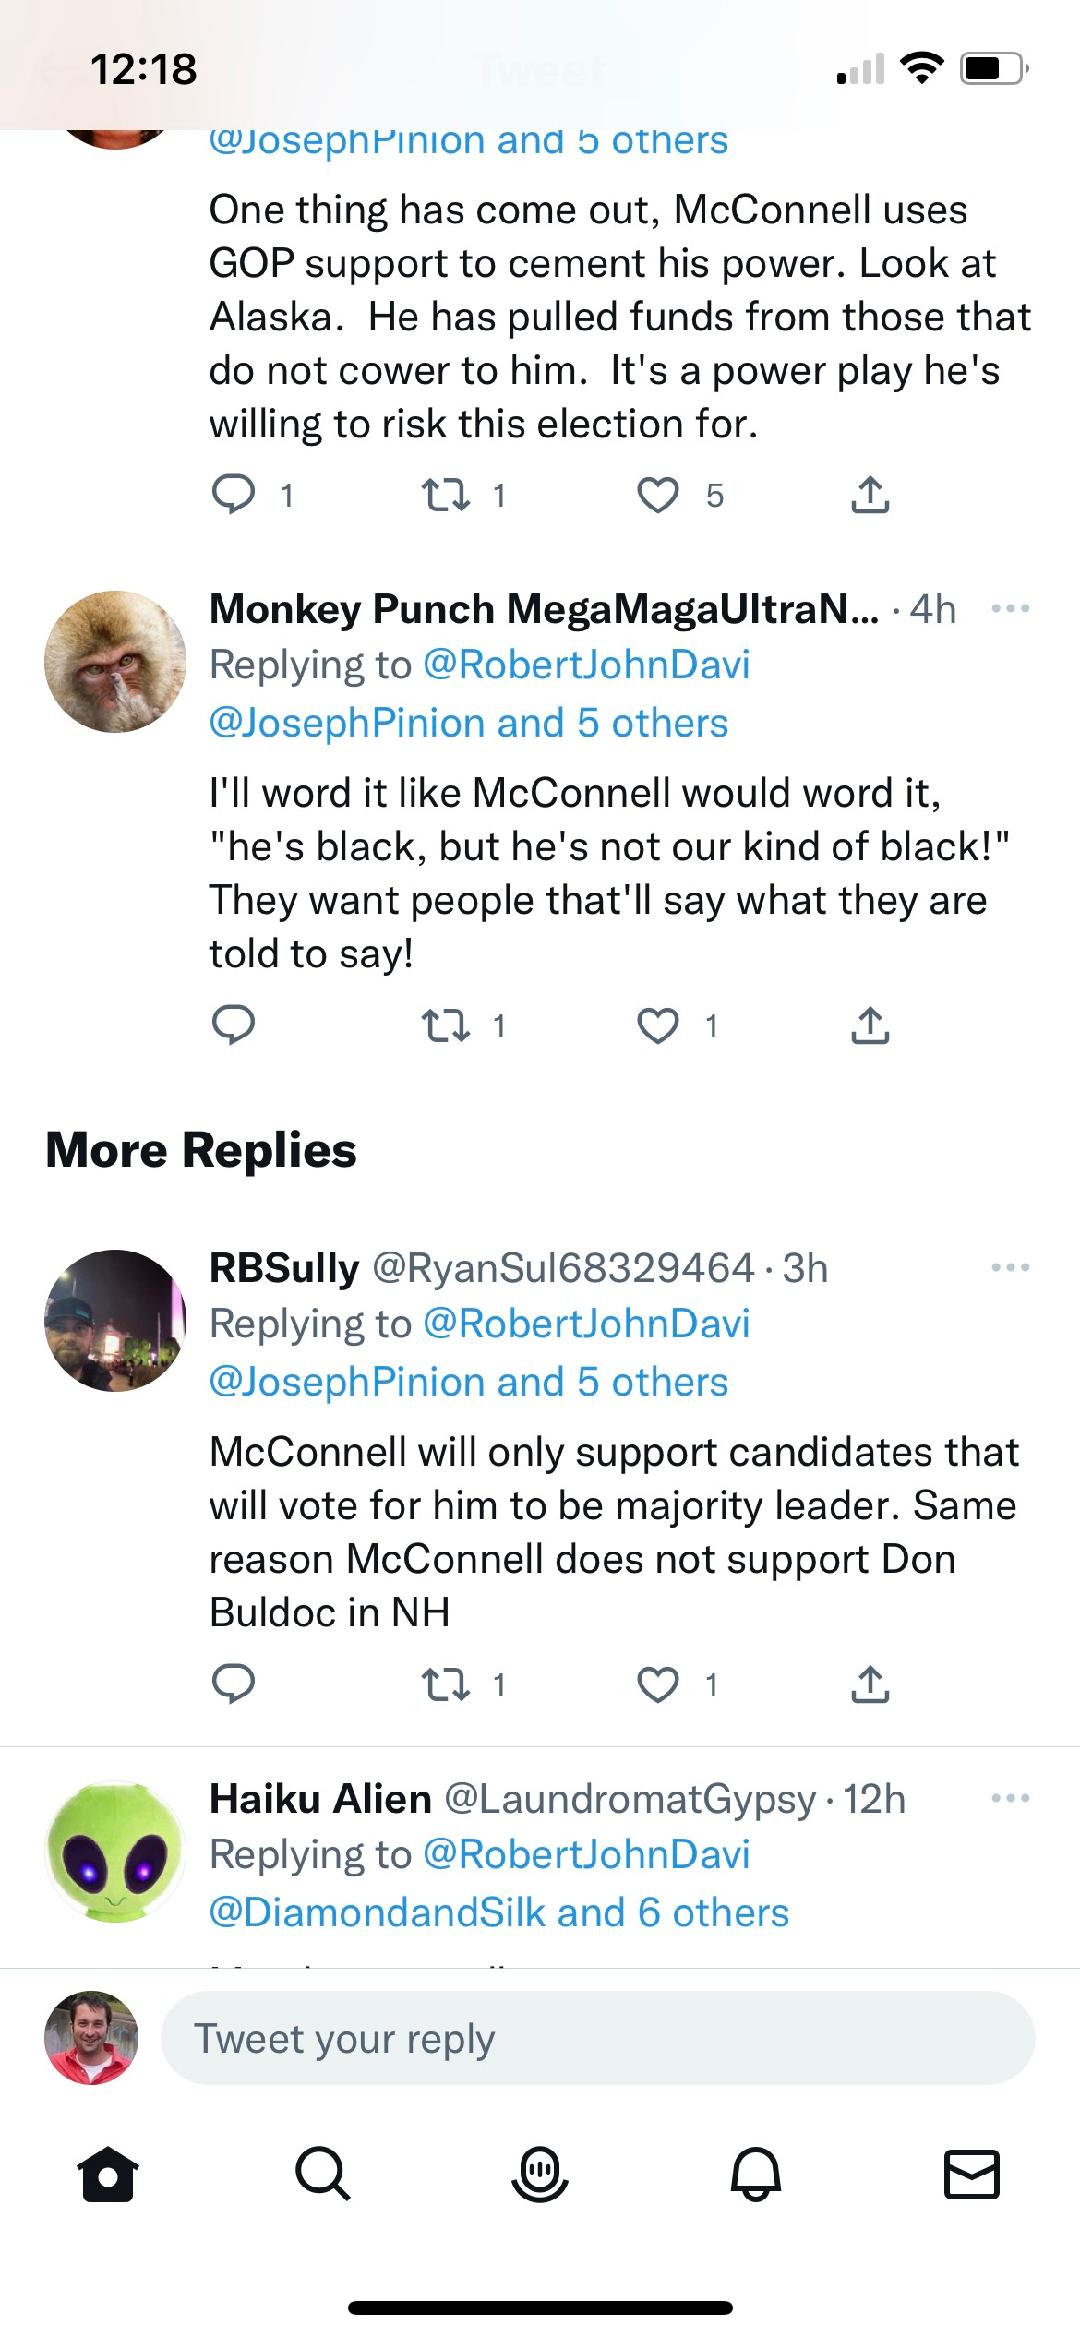Open the Spaces tab in bottom bar
Image resolution: width=1080 pixels, height=2337 pixels.
click(540, 2175)
